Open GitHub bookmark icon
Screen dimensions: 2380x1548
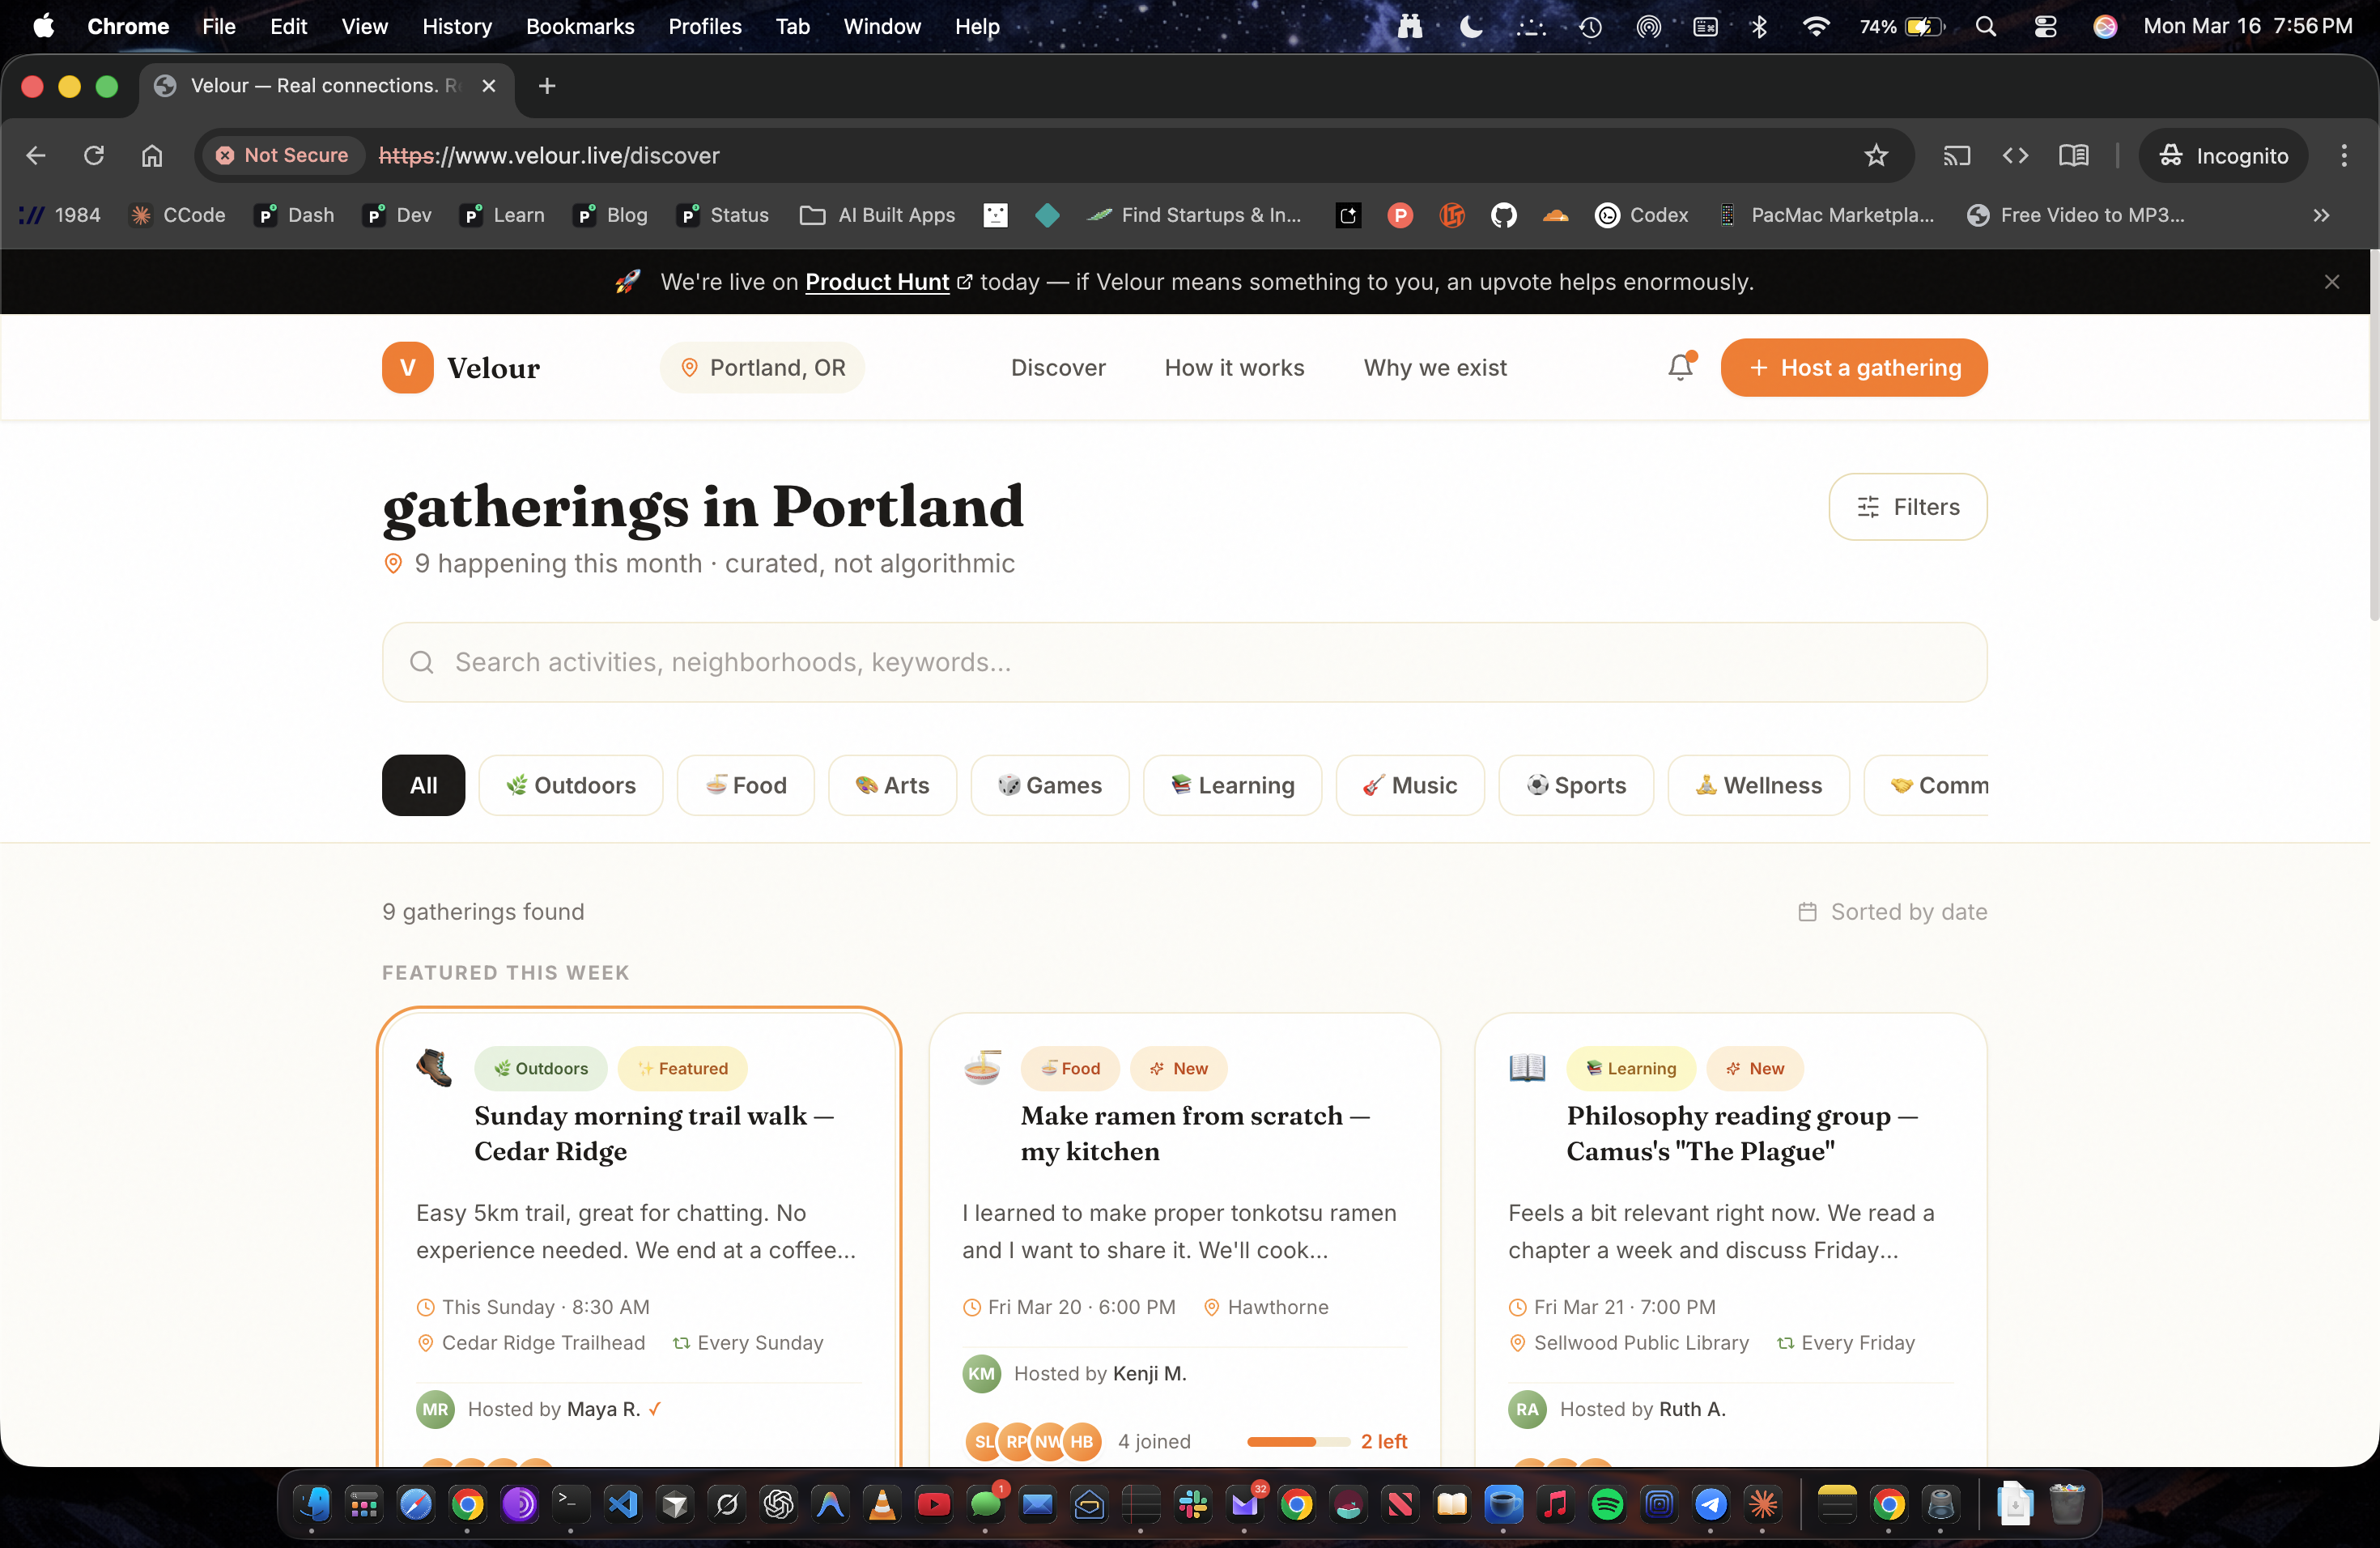pyautogui.click(x=1503, y=215)
